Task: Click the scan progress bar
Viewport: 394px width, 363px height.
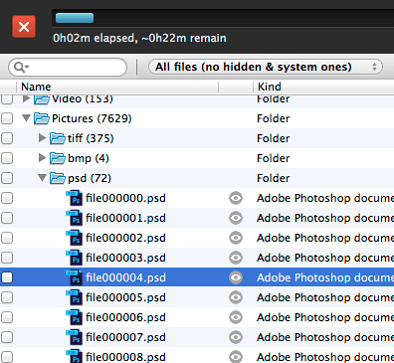Action: point(223,18)
